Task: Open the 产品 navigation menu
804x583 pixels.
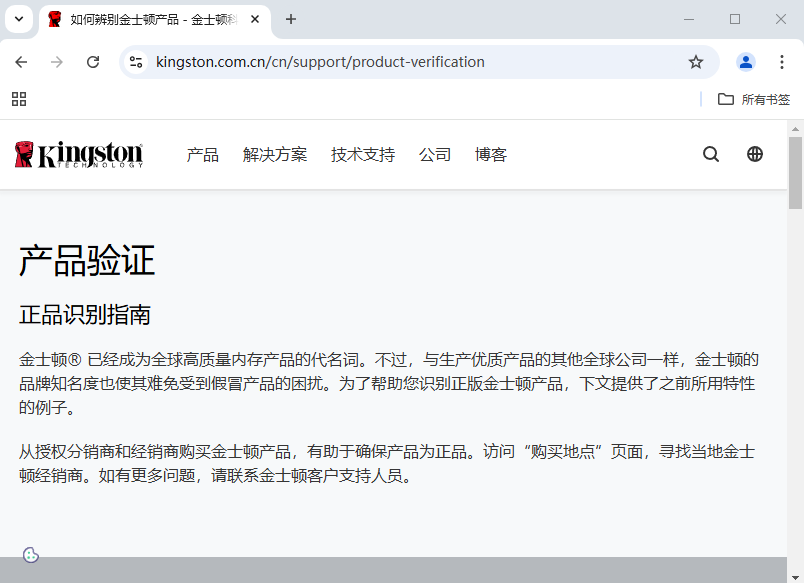Action: coord(203,155)
